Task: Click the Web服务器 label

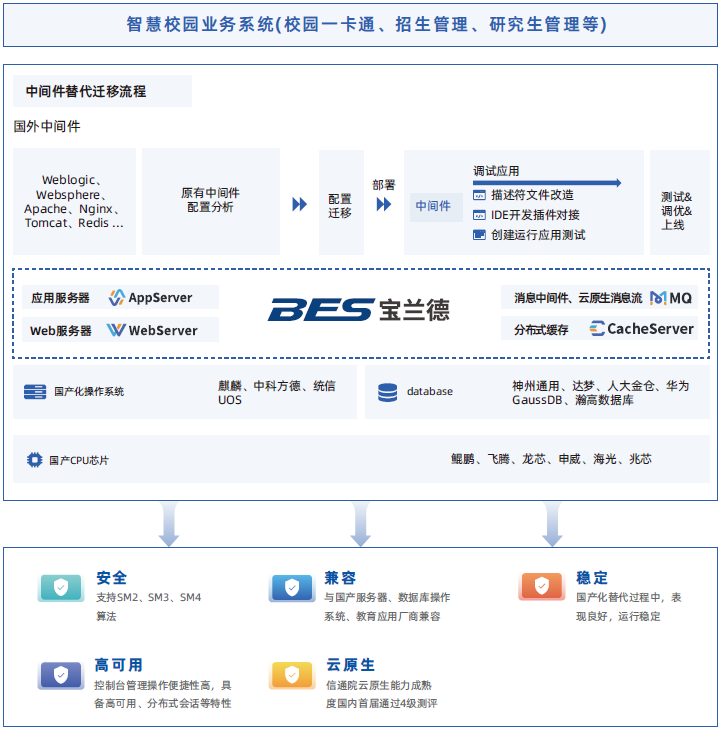Action: 60,331
